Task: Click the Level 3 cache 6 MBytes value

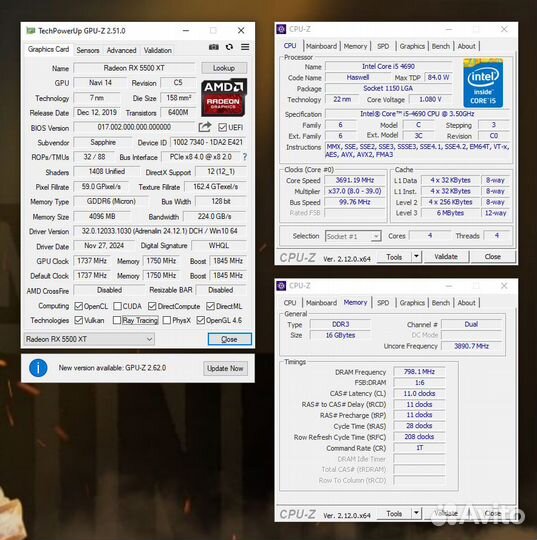Action: 450,213
